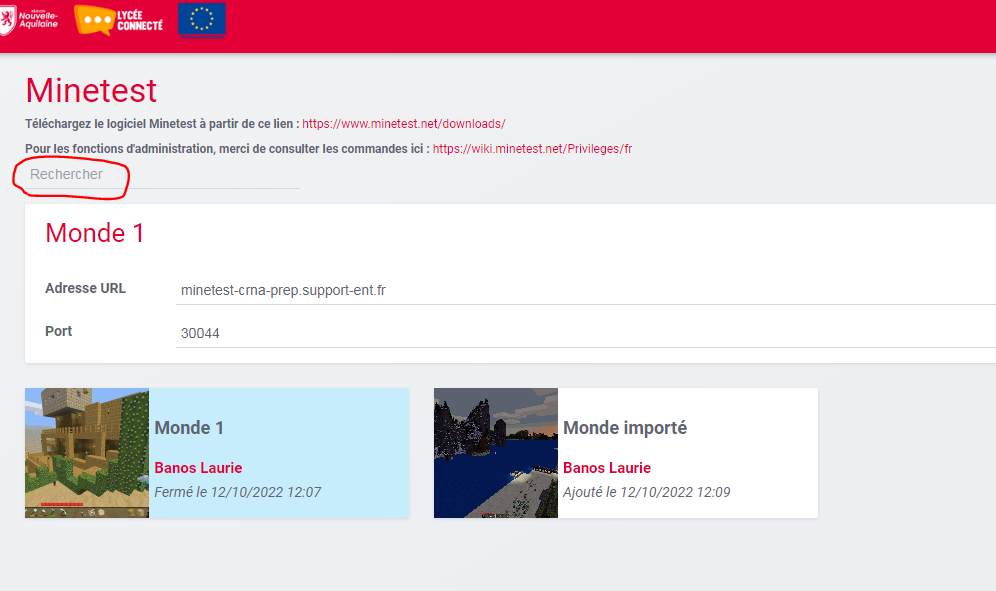This screenshot has width=996, height=591.
Task: Open Banos Laurie under Monde importé card
Action: click(607, 468)
